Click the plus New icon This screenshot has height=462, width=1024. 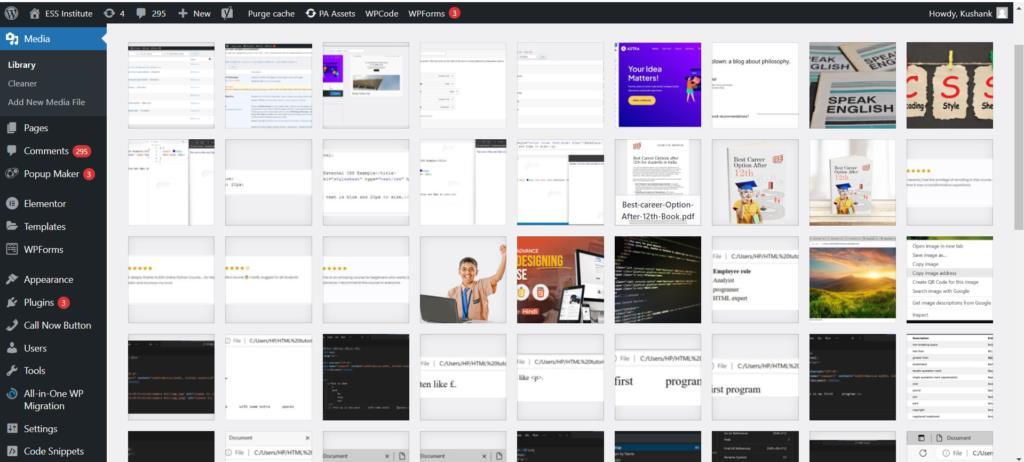pyautogui.click(x=183, y=13)
